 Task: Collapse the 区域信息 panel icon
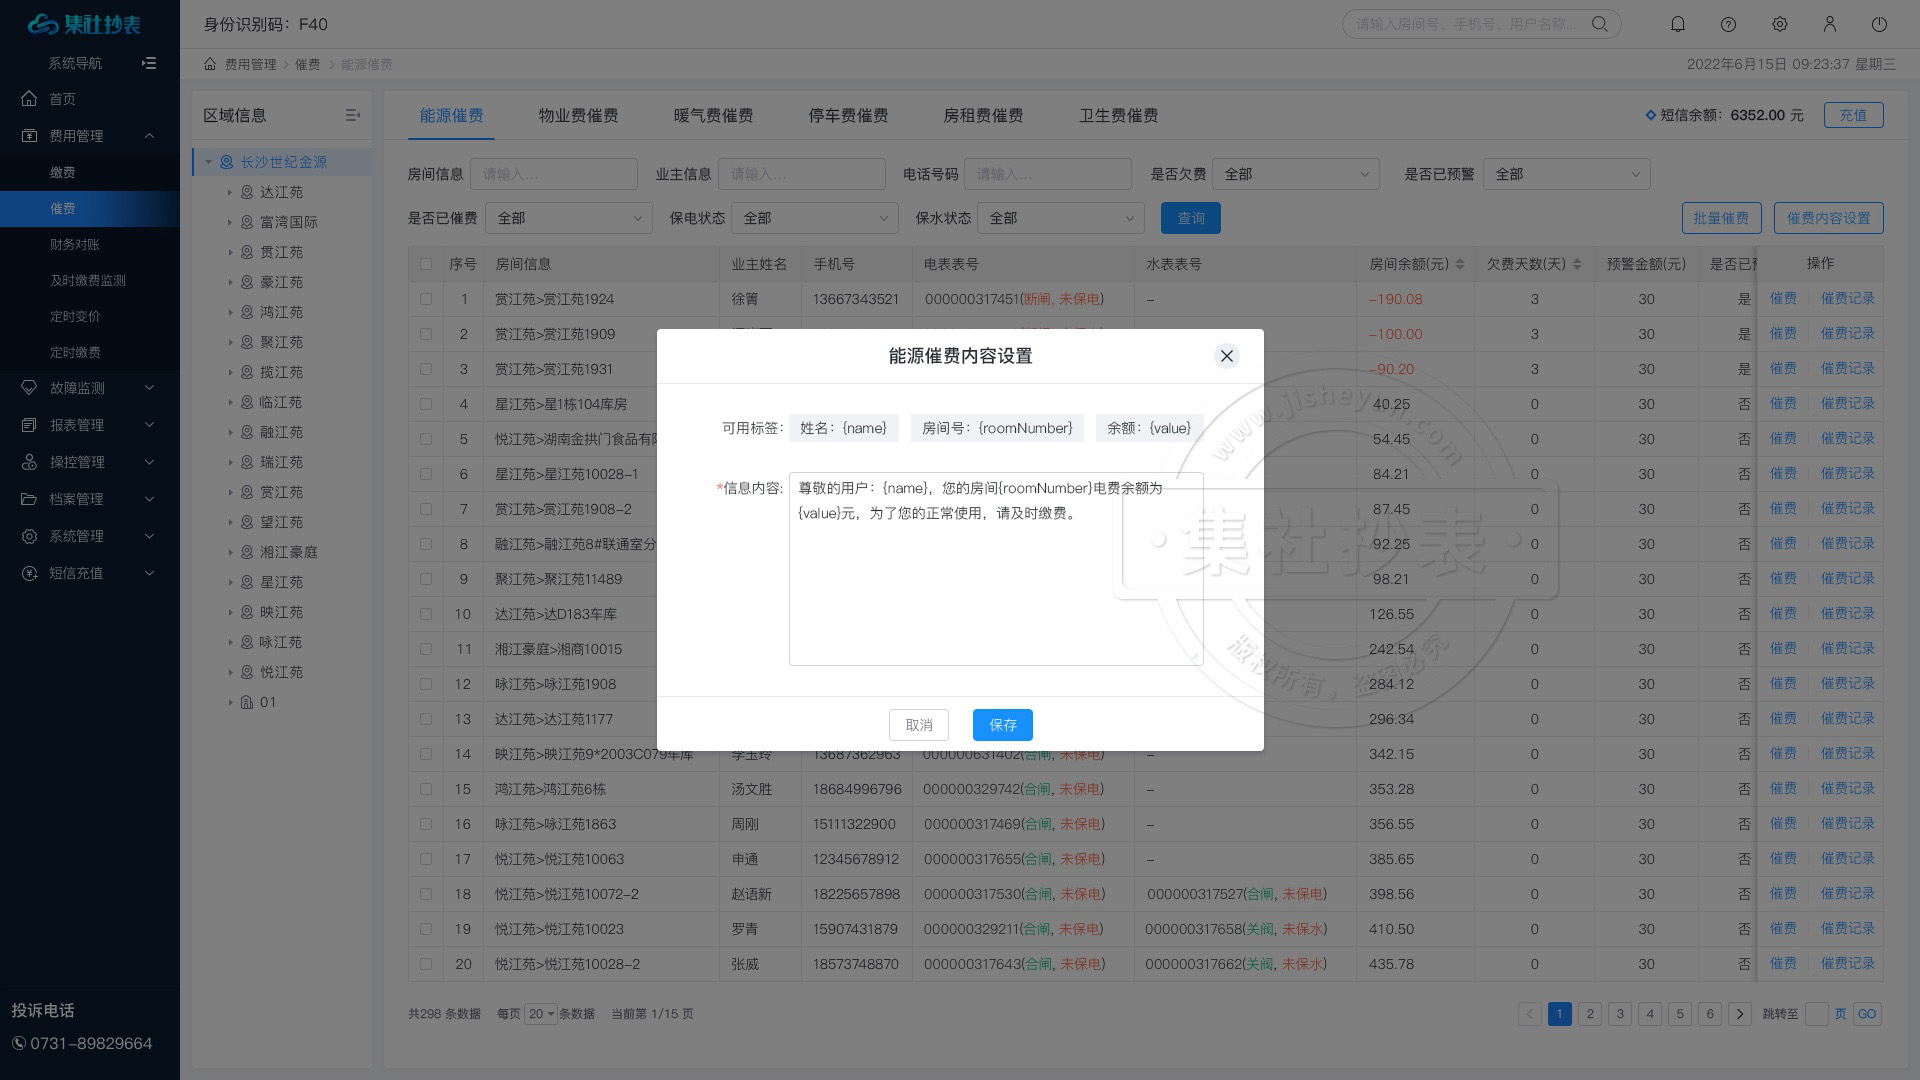352,115
